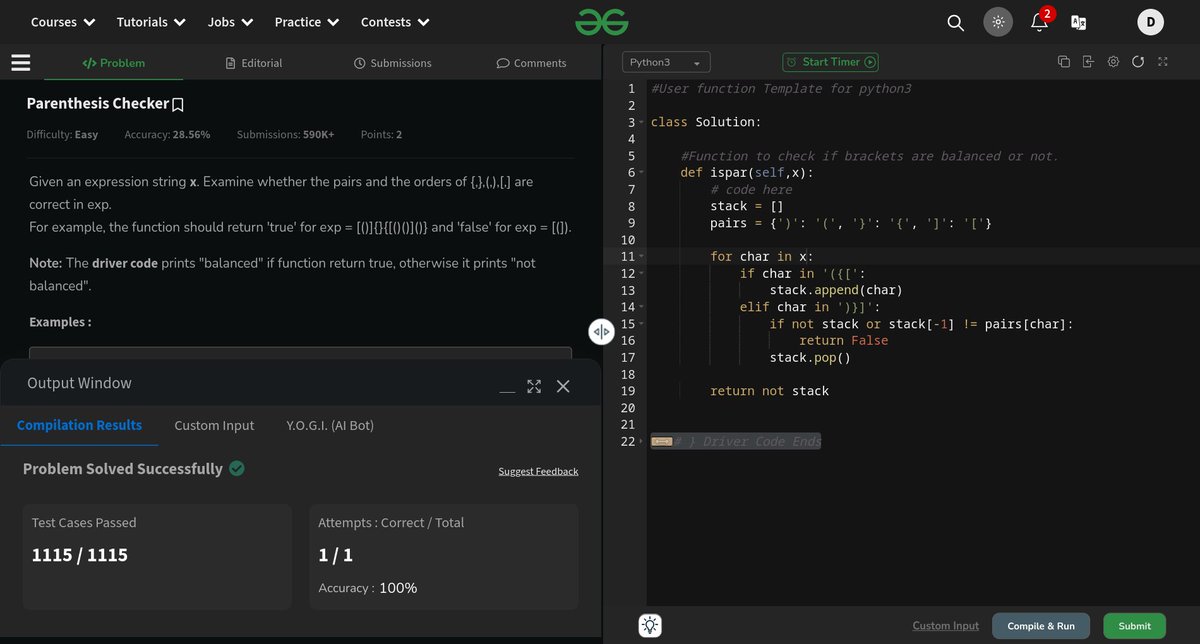Screen dimensions: 1200x644
Task: Minimize the Output Window
Action: coord(508,391)
